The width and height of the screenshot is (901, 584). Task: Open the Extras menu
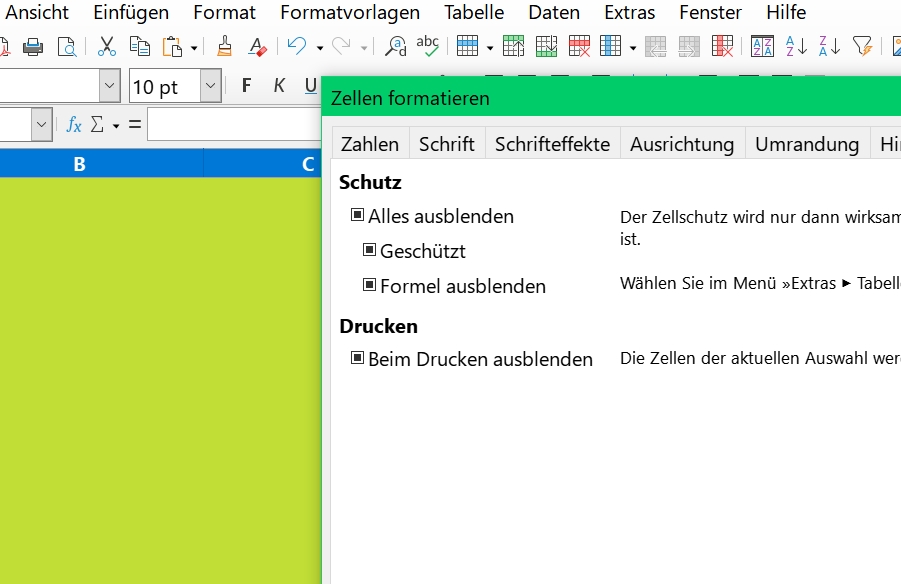[629, 12]
